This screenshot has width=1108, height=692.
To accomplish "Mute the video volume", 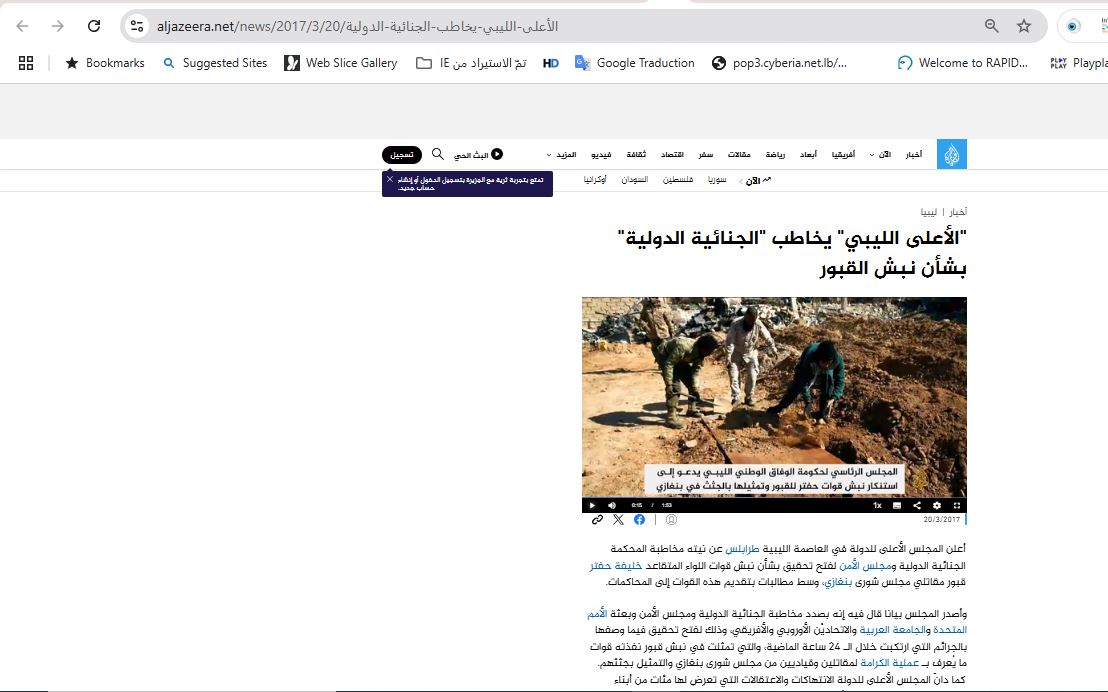I will coord(612,505).
